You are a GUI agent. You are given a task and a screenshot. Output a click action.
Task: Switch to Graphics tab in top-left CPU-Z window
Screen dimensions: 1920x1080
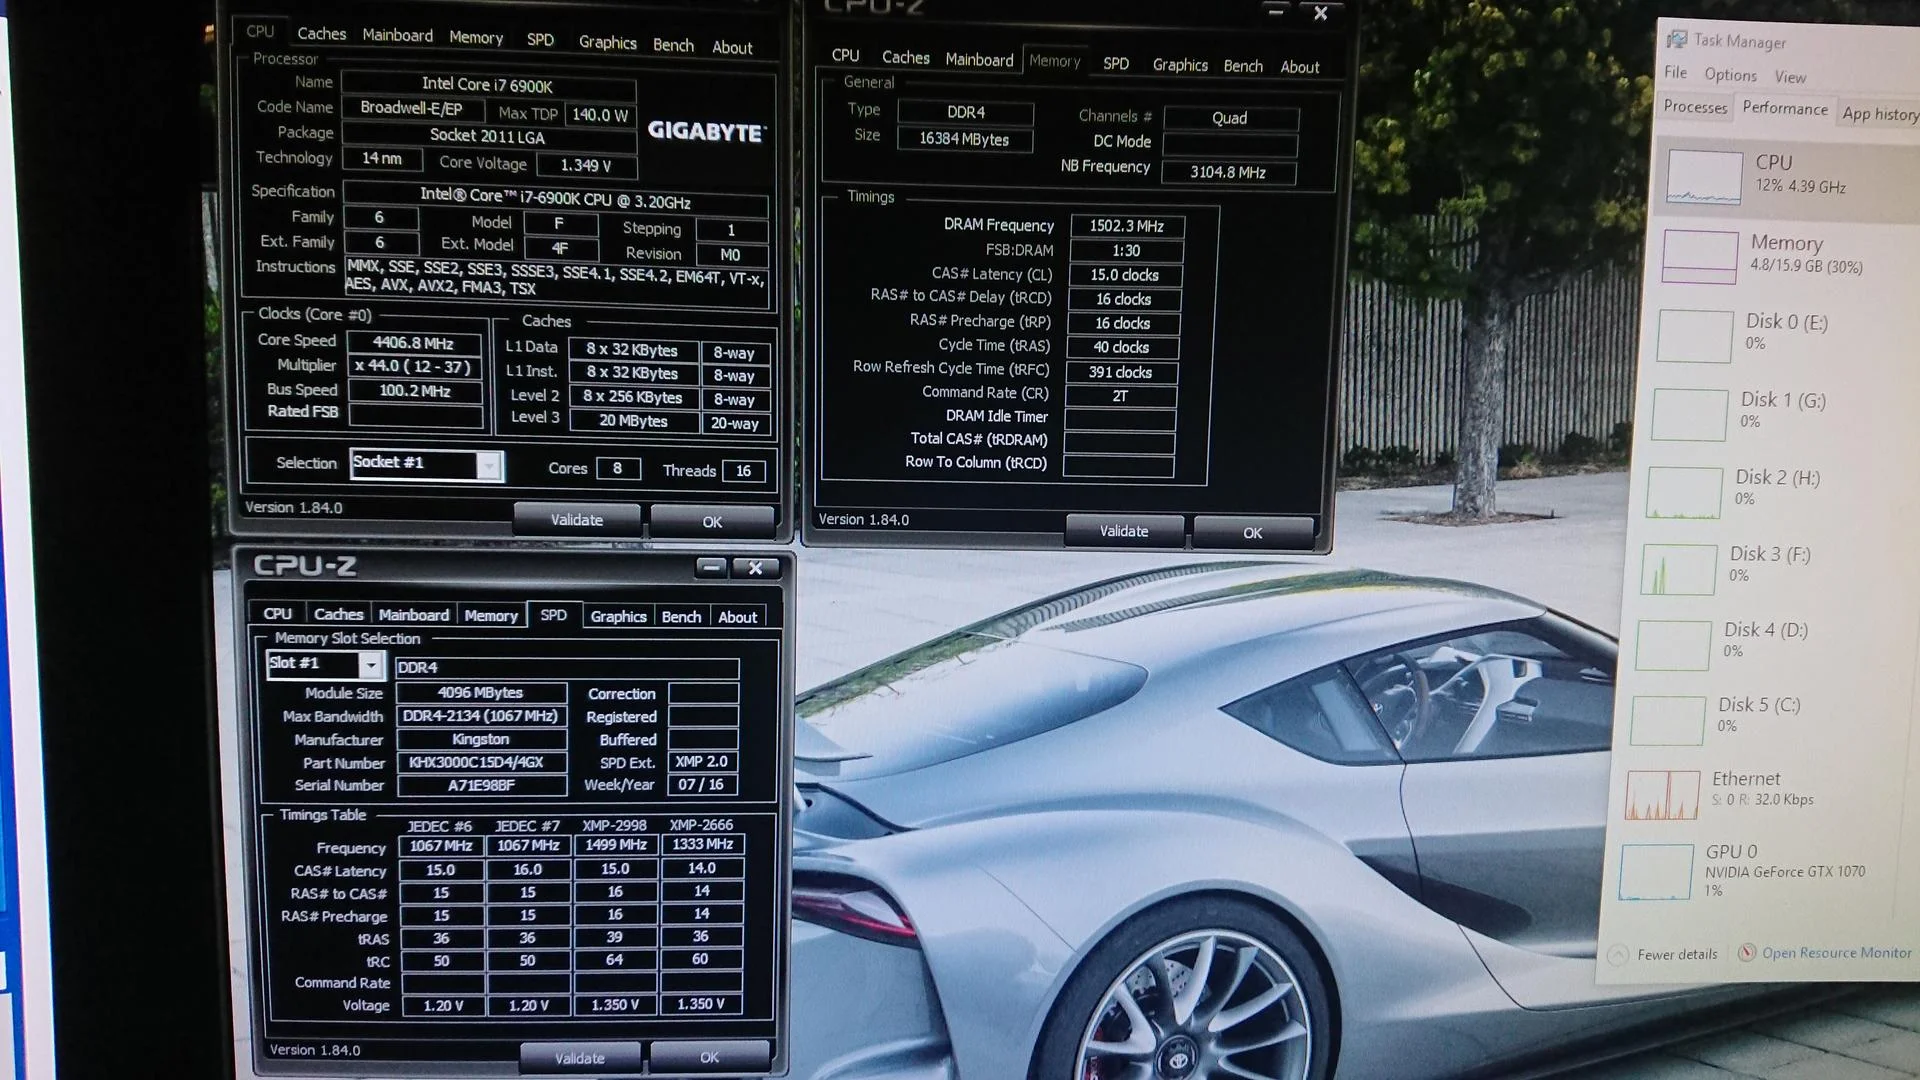[x=607, y=42]
